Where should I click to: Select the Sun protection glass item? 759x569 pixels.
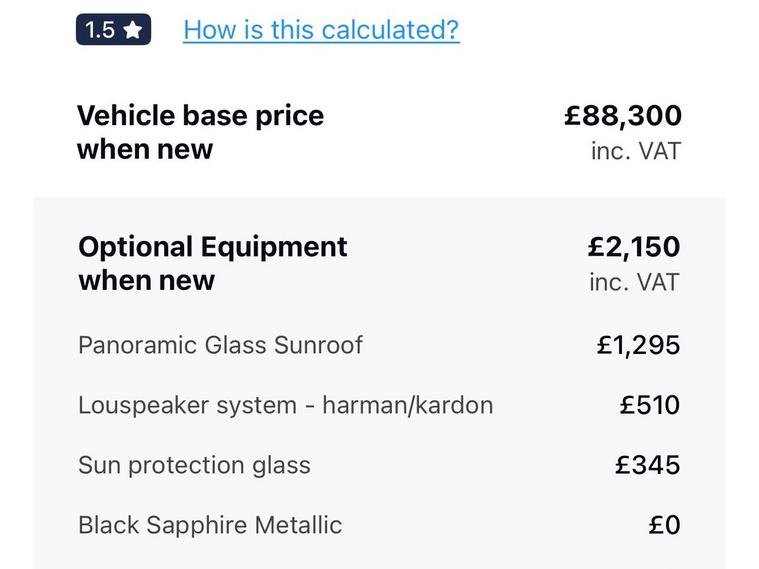coord(194,465)
